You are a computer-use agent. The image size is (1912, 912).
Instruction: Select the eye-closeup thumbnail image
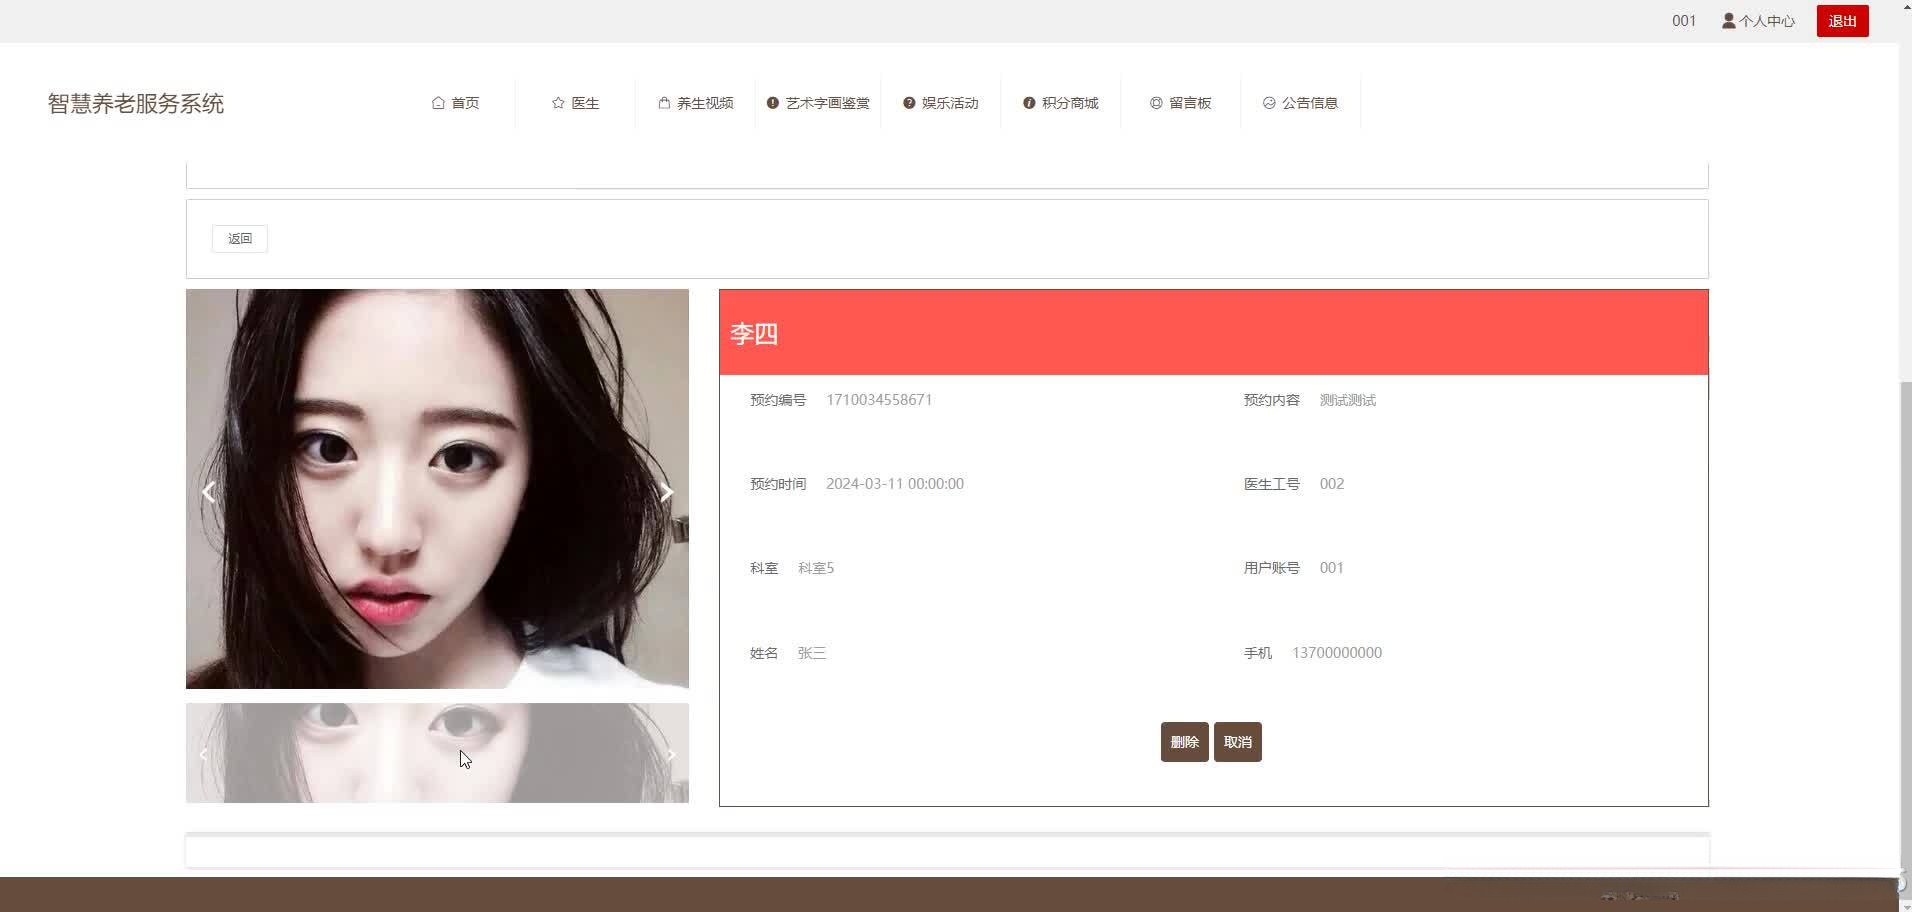(437, 753)
